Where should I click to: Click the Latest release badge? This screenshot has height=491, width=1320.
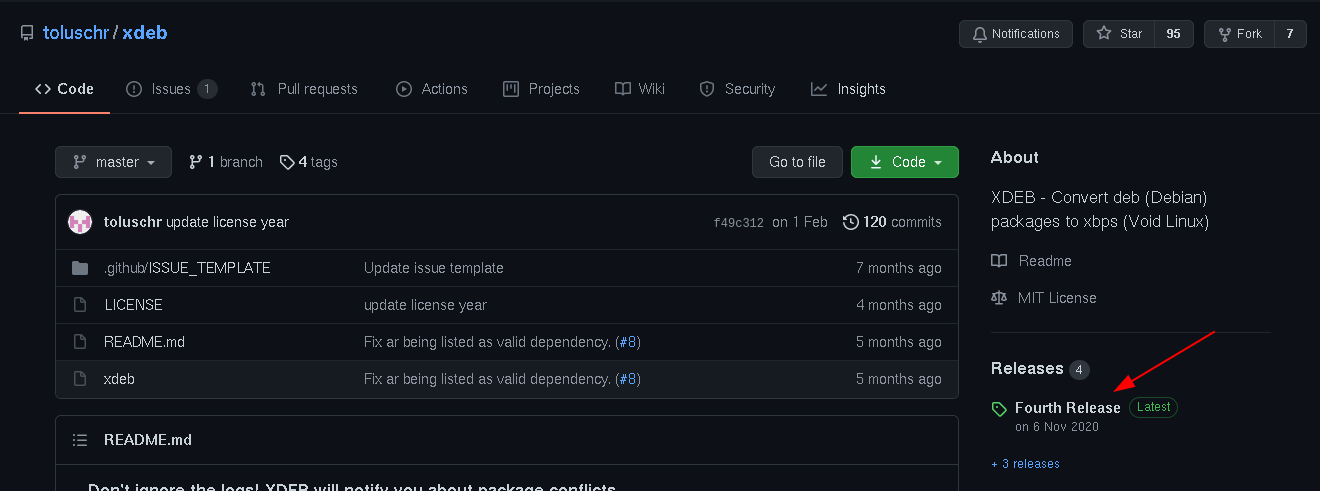point(1154,407)
